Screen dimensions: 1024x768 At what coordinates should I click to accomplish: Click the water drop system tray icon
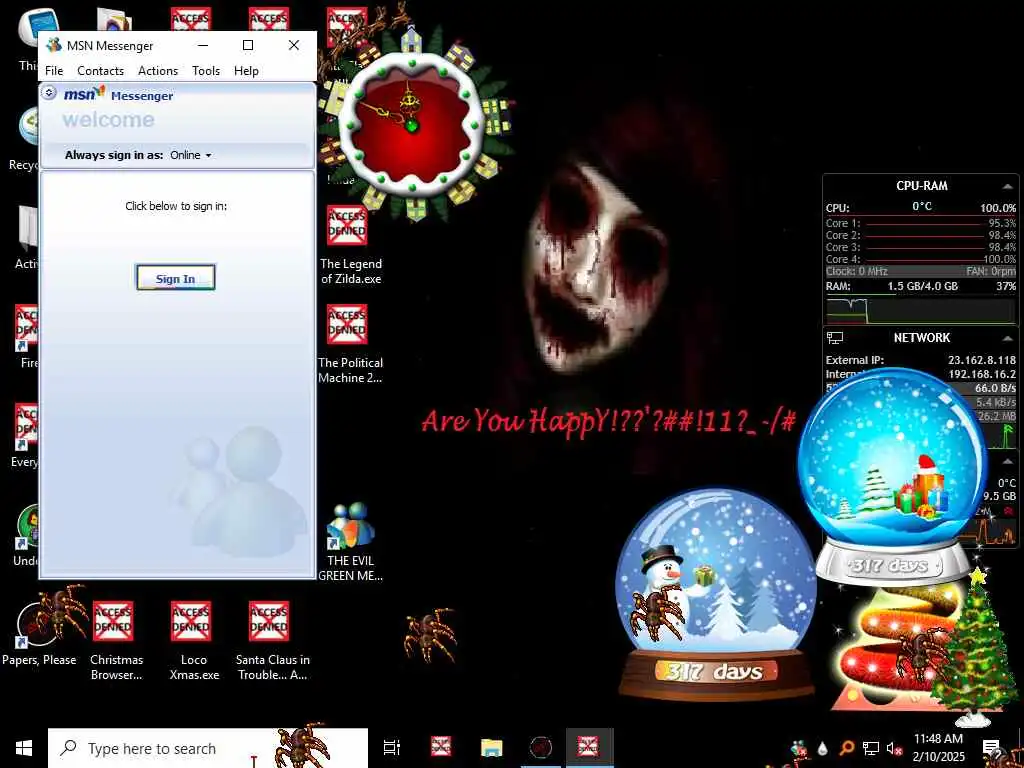point(823,748)
